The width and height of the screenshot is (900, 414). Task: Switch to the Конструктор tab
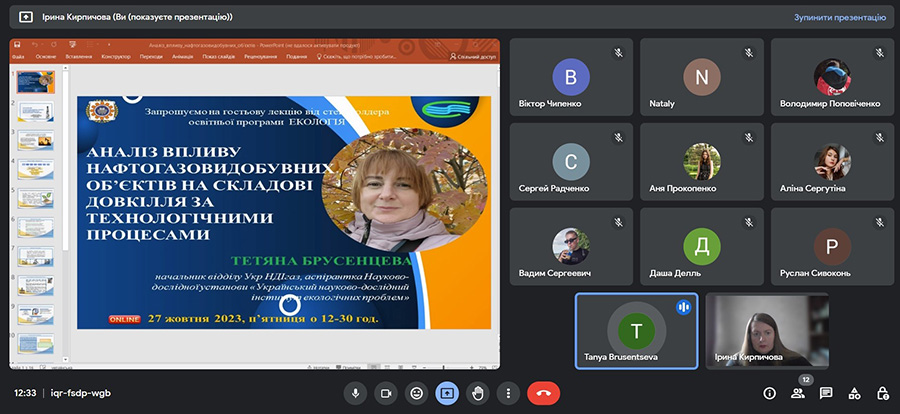(116, 57)
